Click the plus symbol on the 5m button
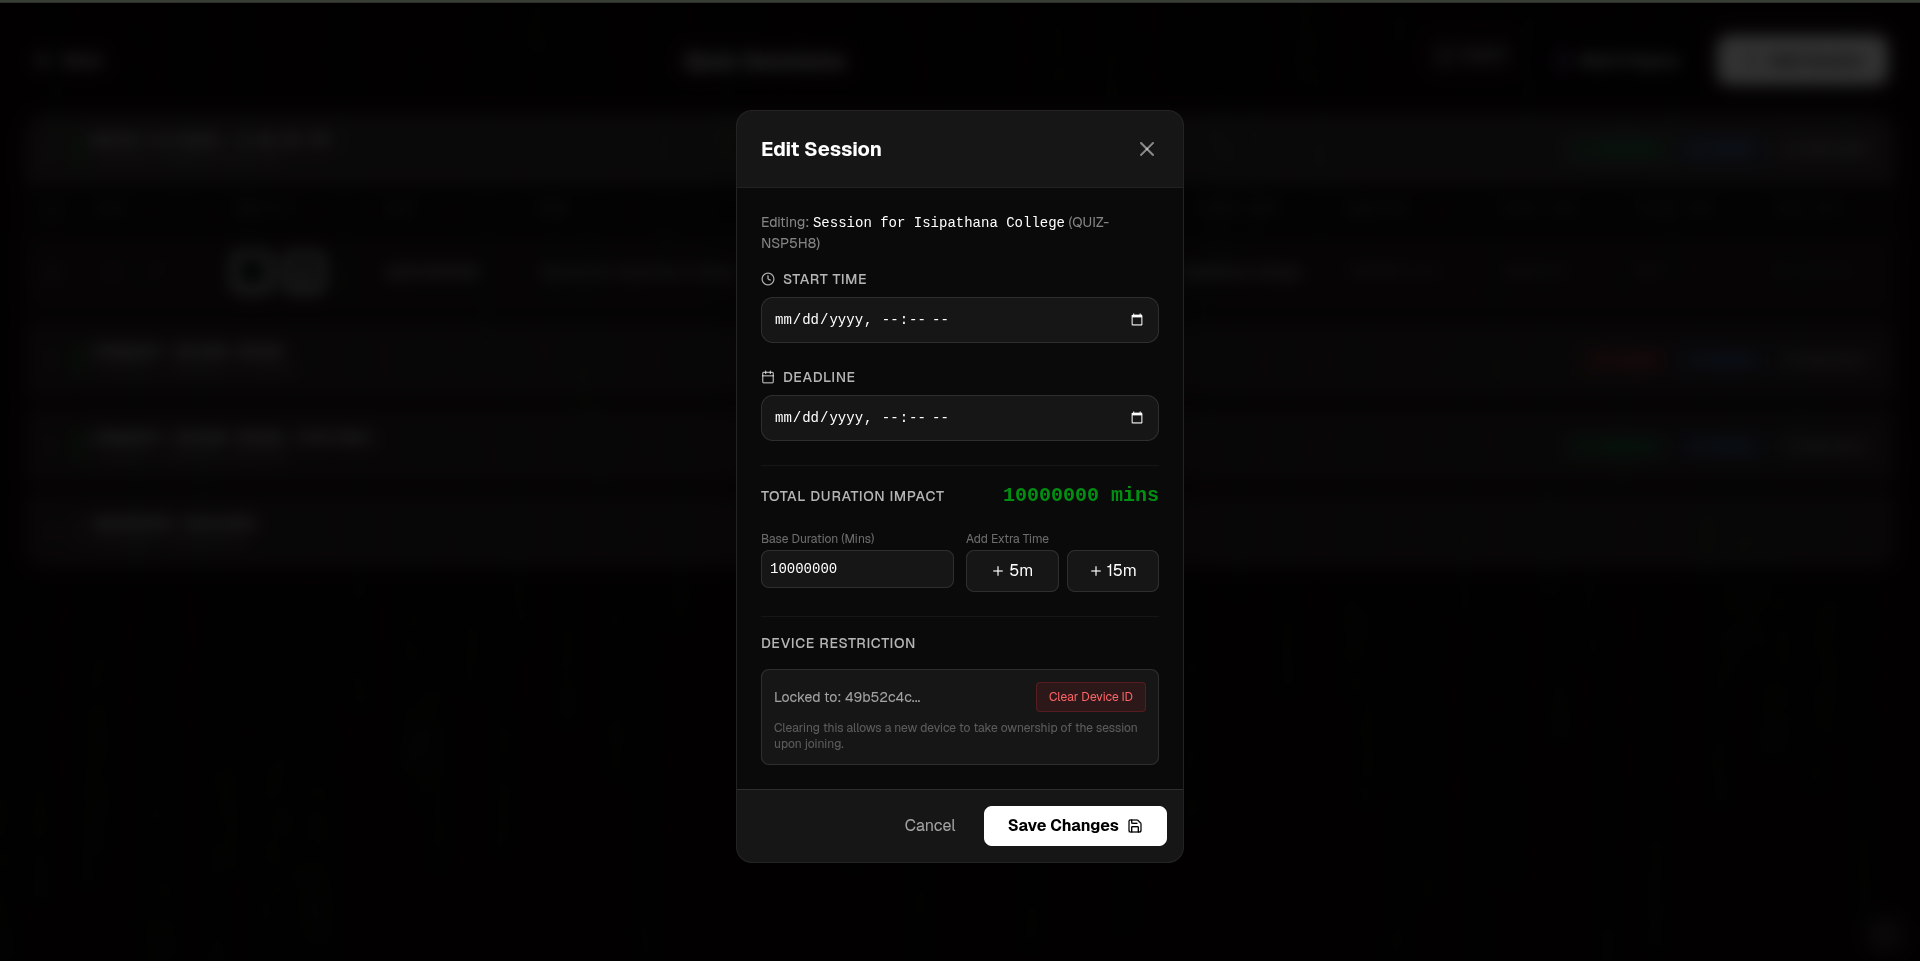1920x961 pixels. [998, 570]
